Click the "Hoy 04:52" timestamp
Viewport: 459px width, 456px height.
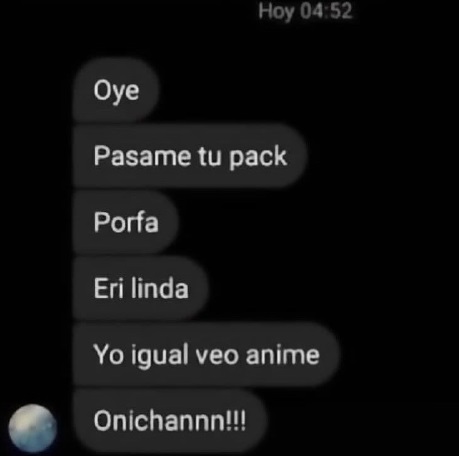coord(305,11)
